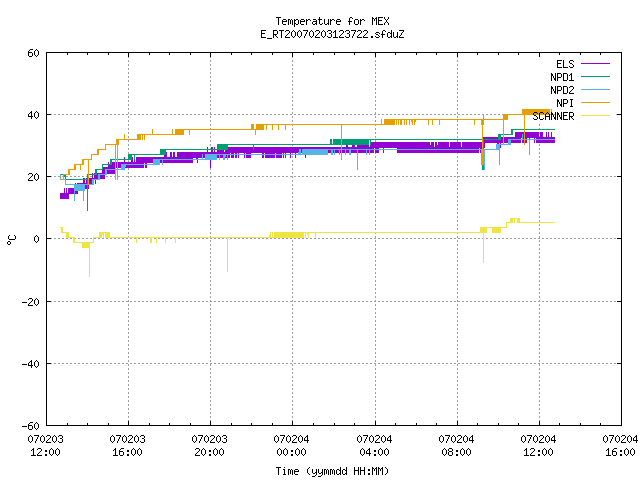This screenshot has height=480, width=640.
Task: Click the y-axis value -40
Action: (x=31, y=364)
